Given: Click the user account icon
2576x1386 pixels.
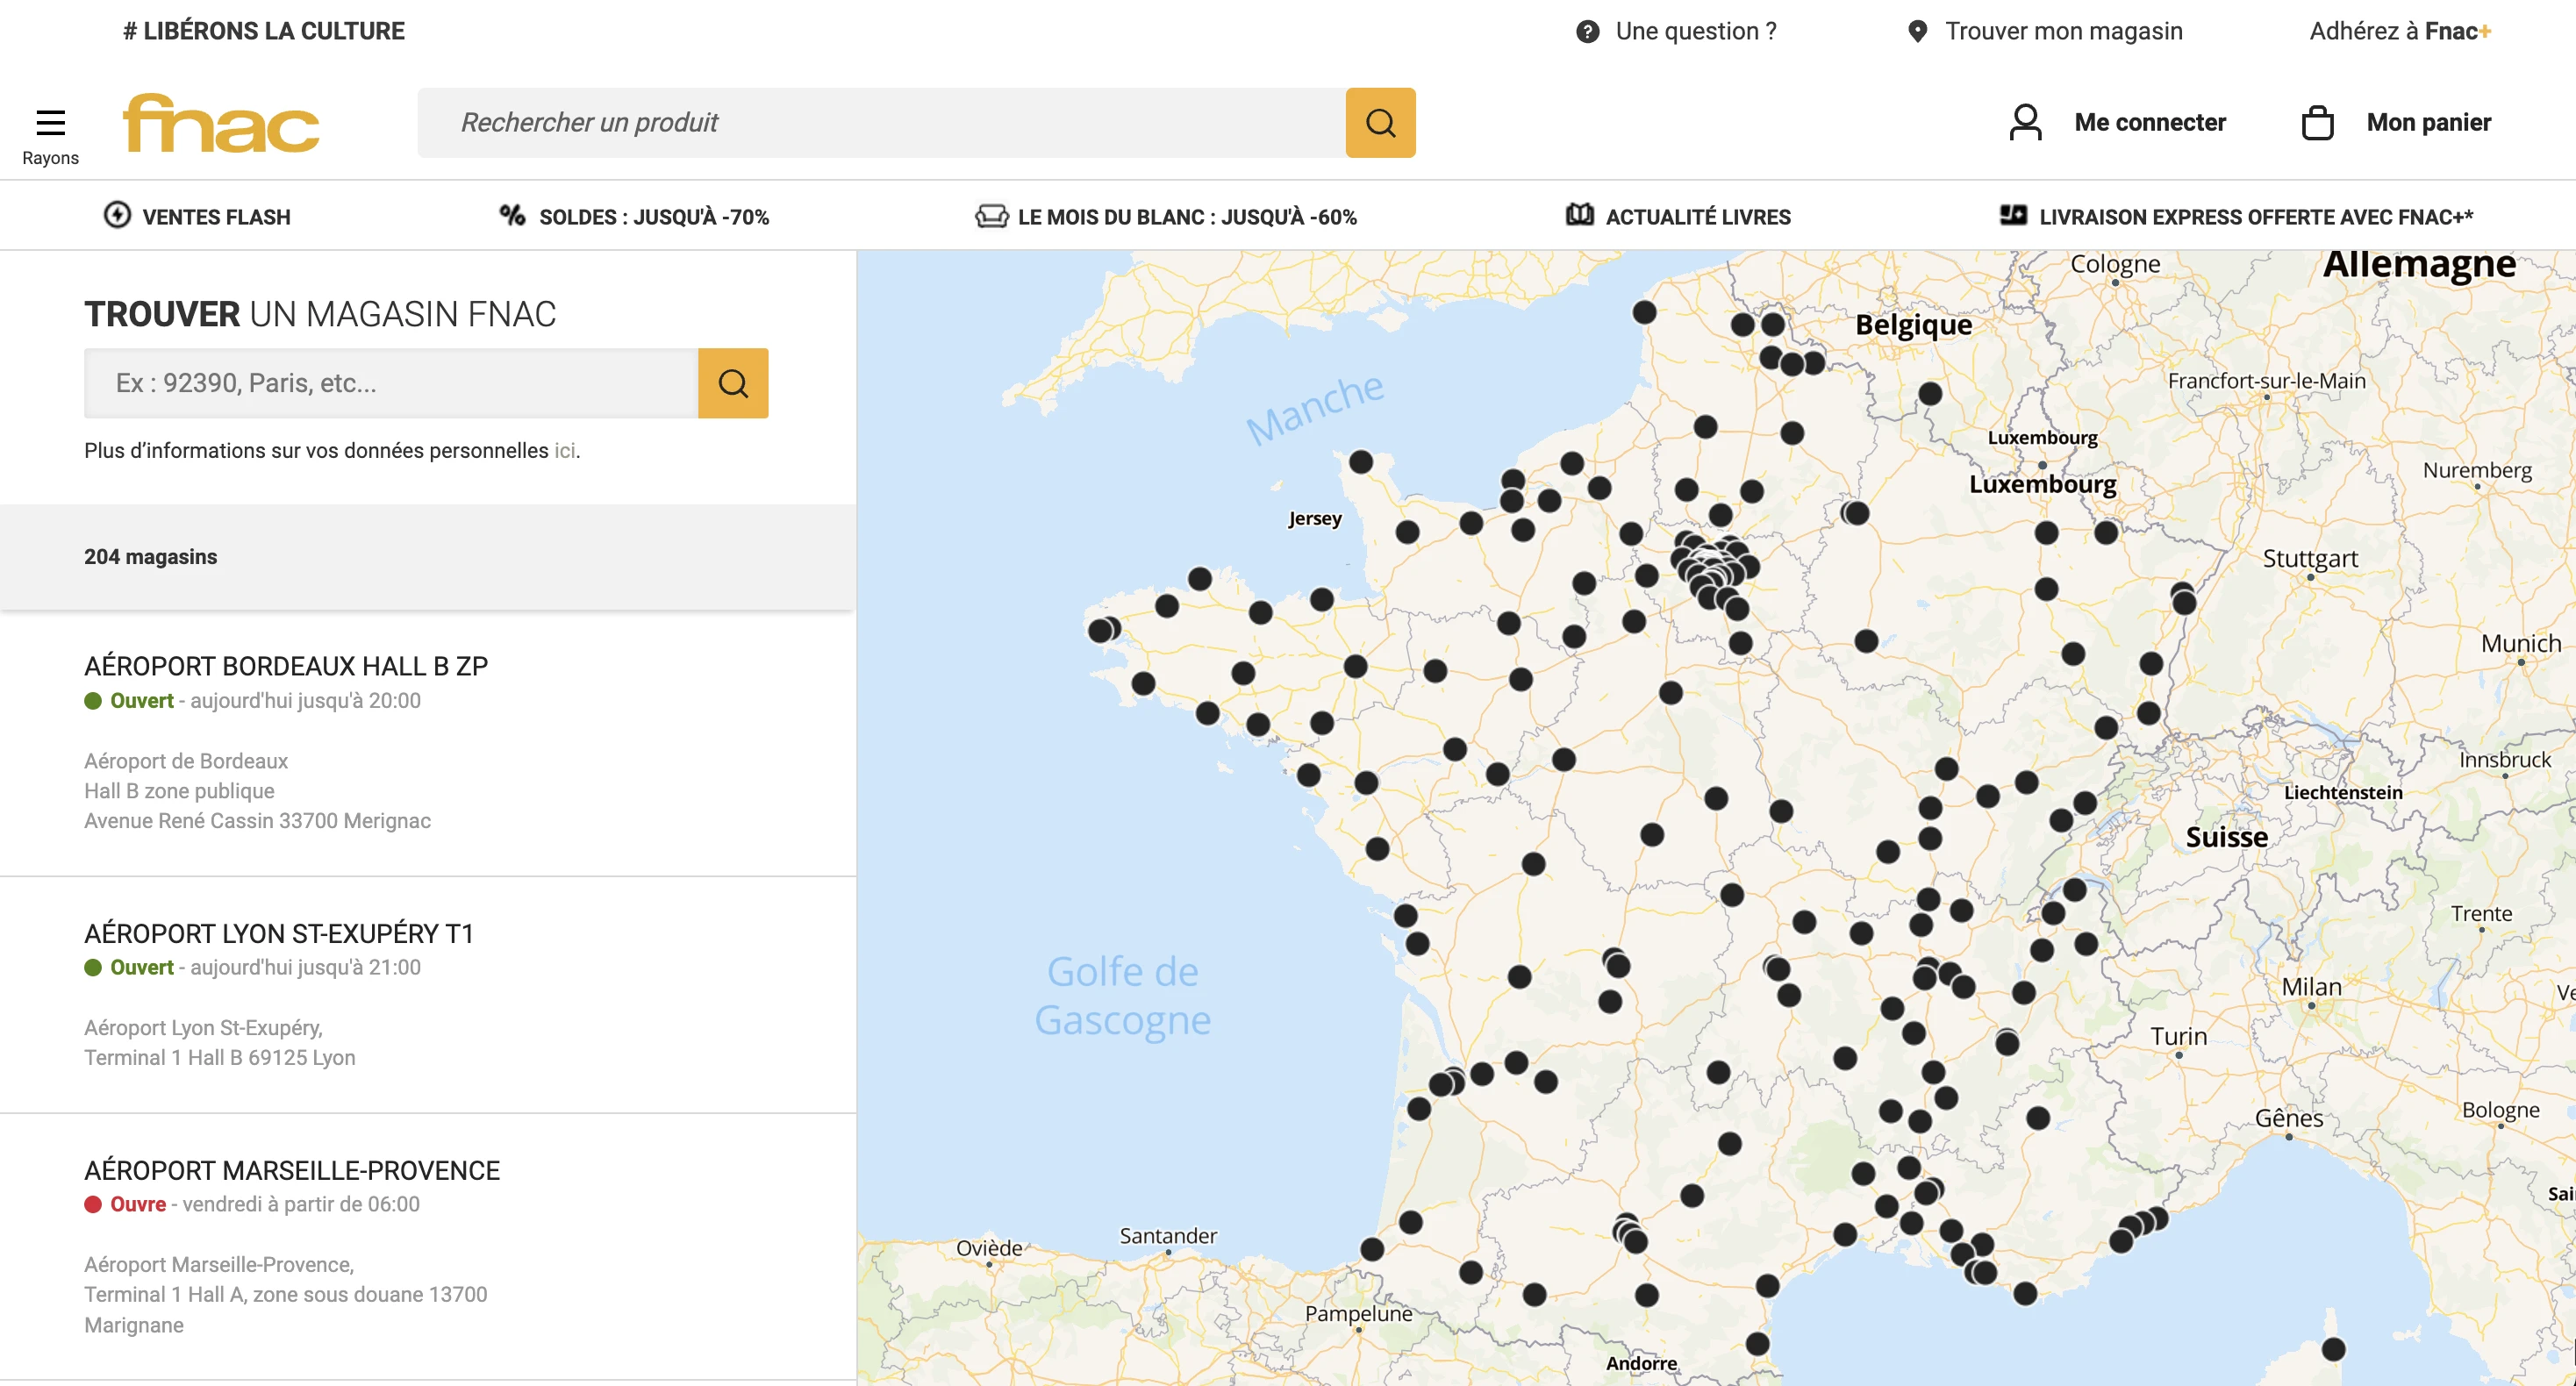Looking at the screenshot, I should coord(2025,122).
